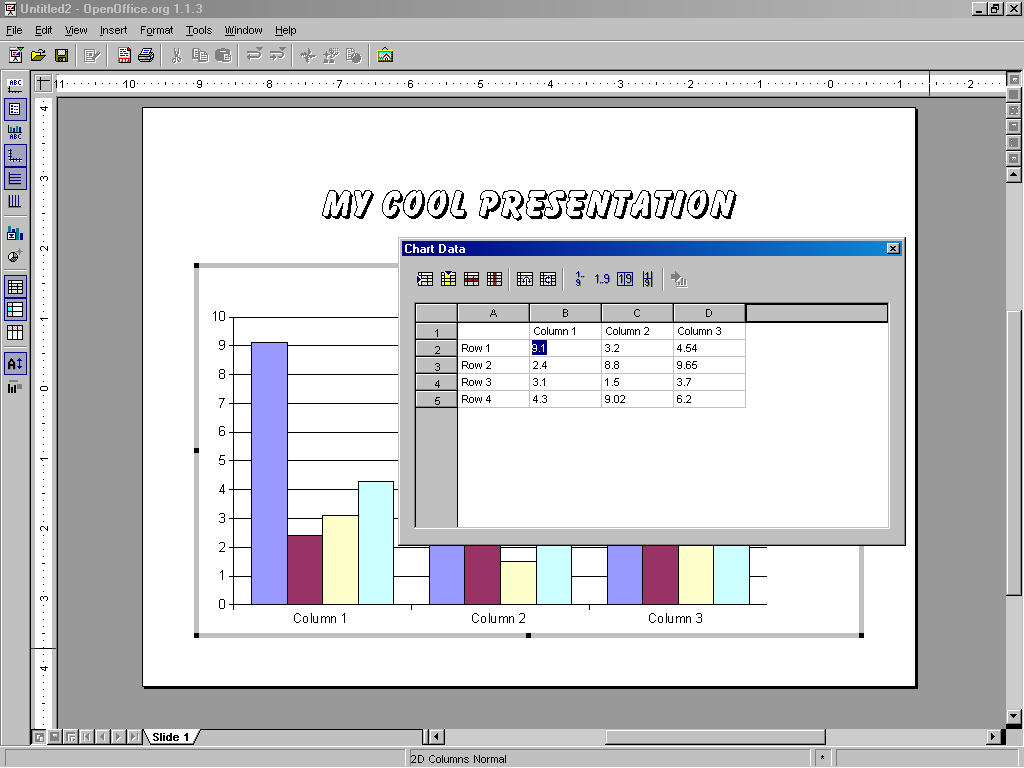
Task: Click the Save document floppy icon
Action: 61,55
